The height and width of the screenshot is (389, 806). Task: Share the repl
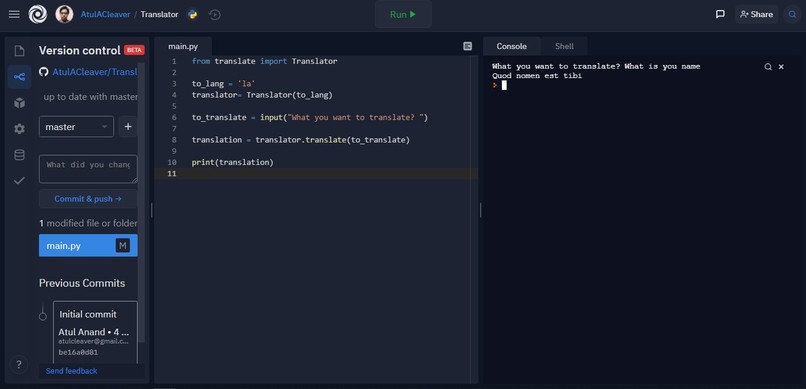756,14
